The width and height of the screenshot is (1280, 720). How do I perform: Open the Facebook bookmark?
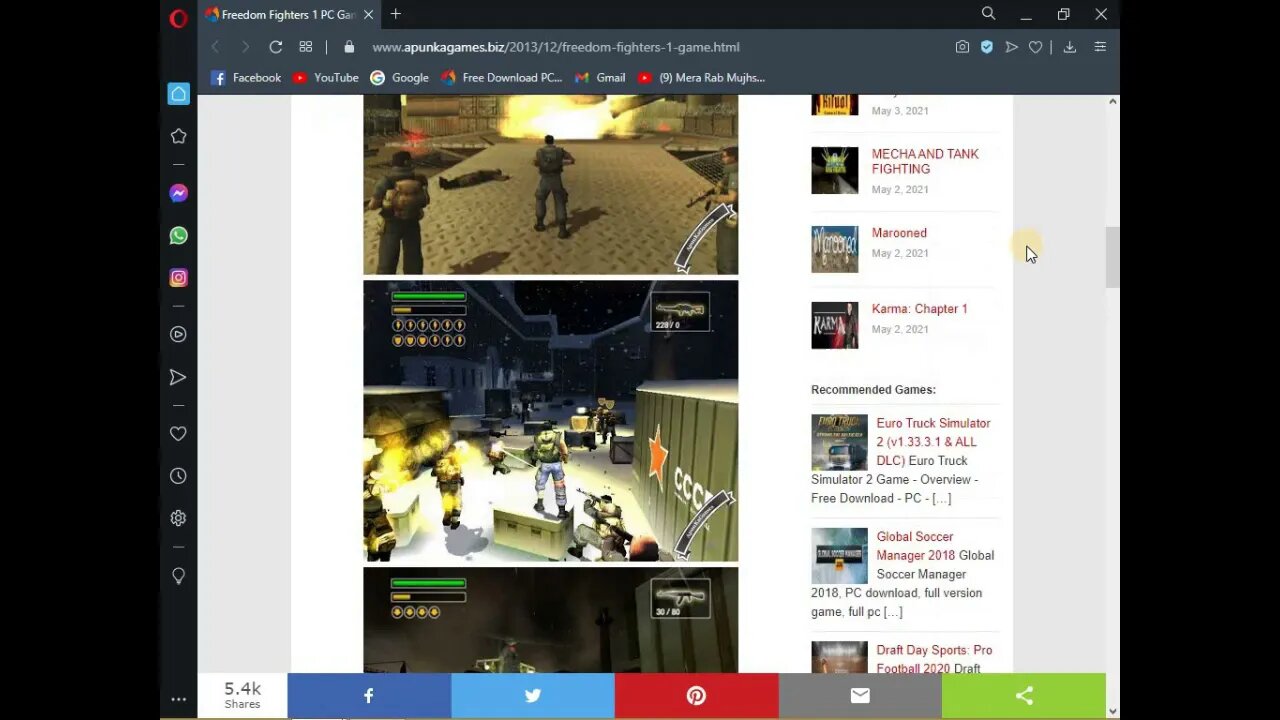click(246, 78)
